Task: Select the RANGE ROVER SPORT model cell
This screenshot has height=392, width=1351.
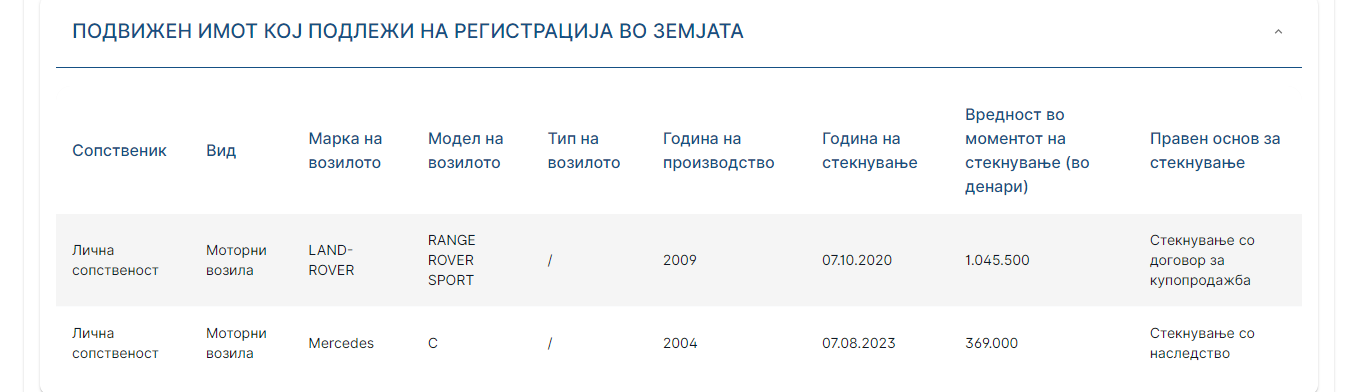Action: (x=452, y=260)
